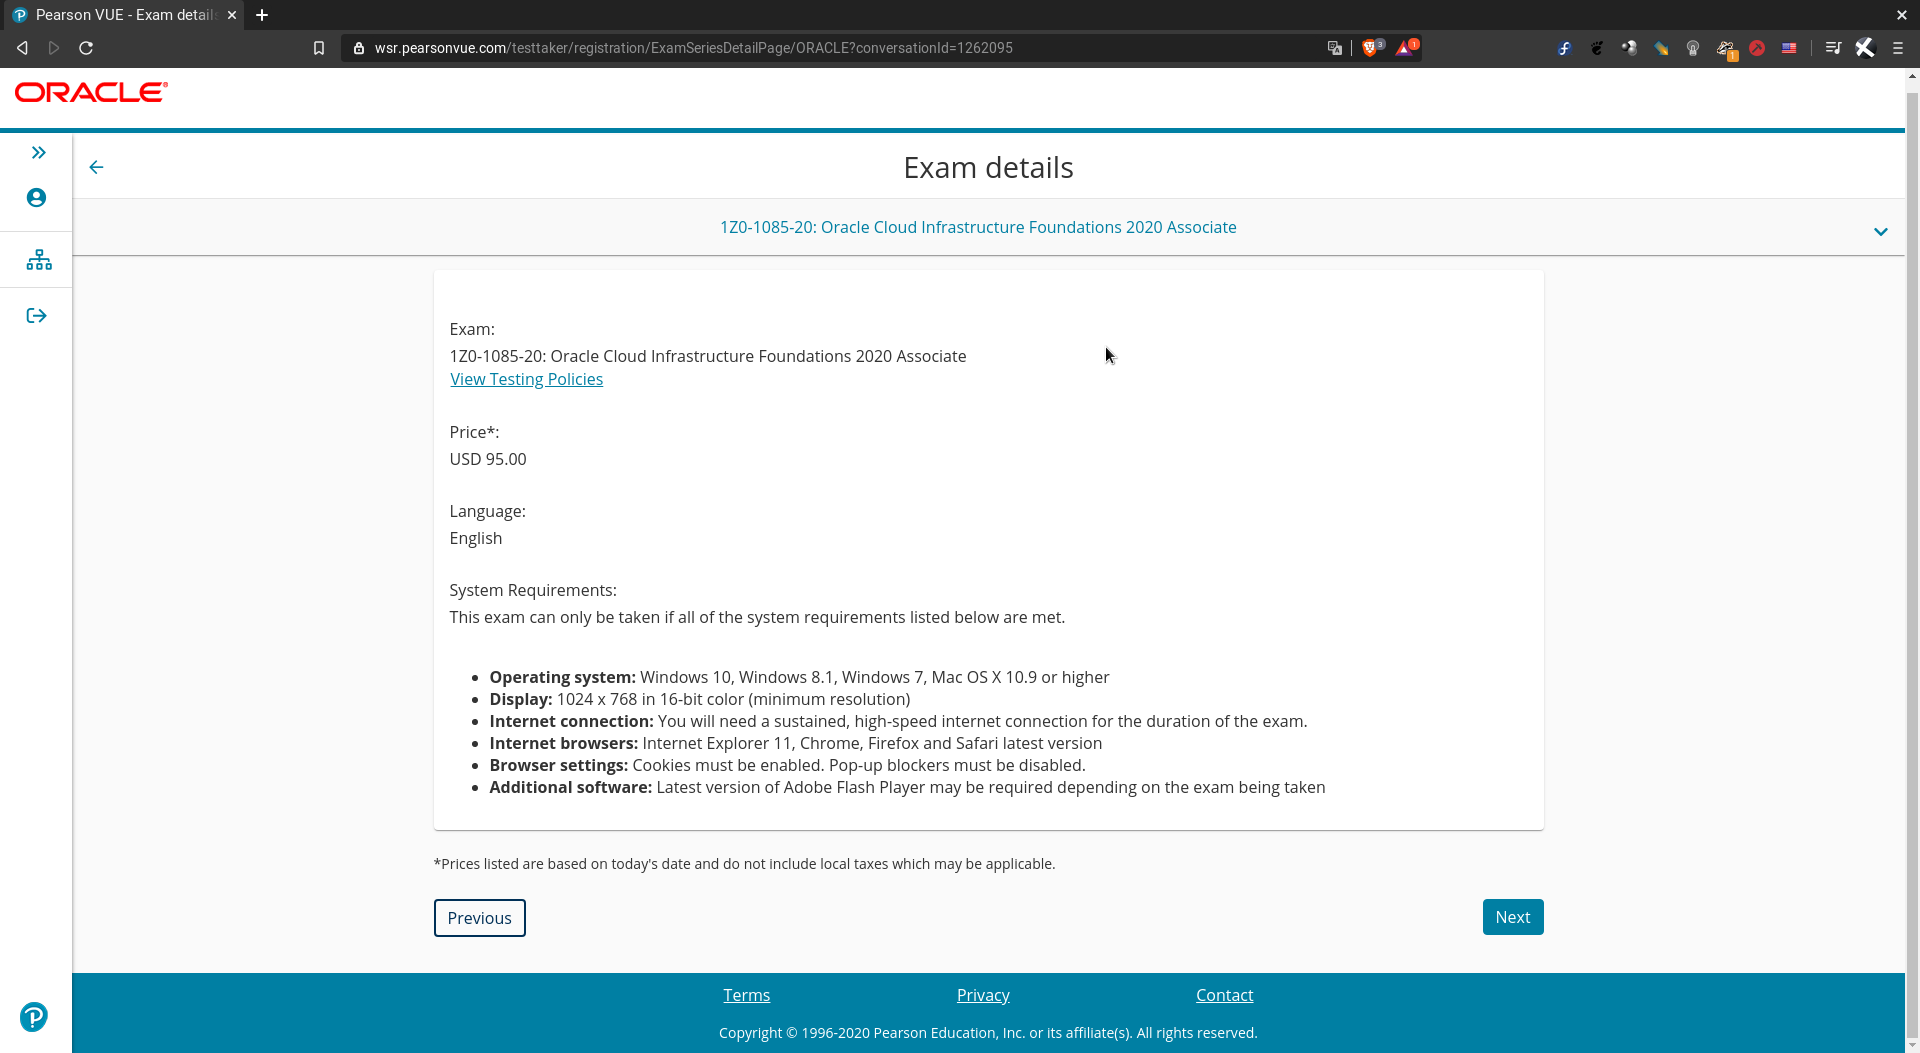Open the Brave Shields icon
The height and width of the screenshot is (1053, 1920).
(1371, 47)
